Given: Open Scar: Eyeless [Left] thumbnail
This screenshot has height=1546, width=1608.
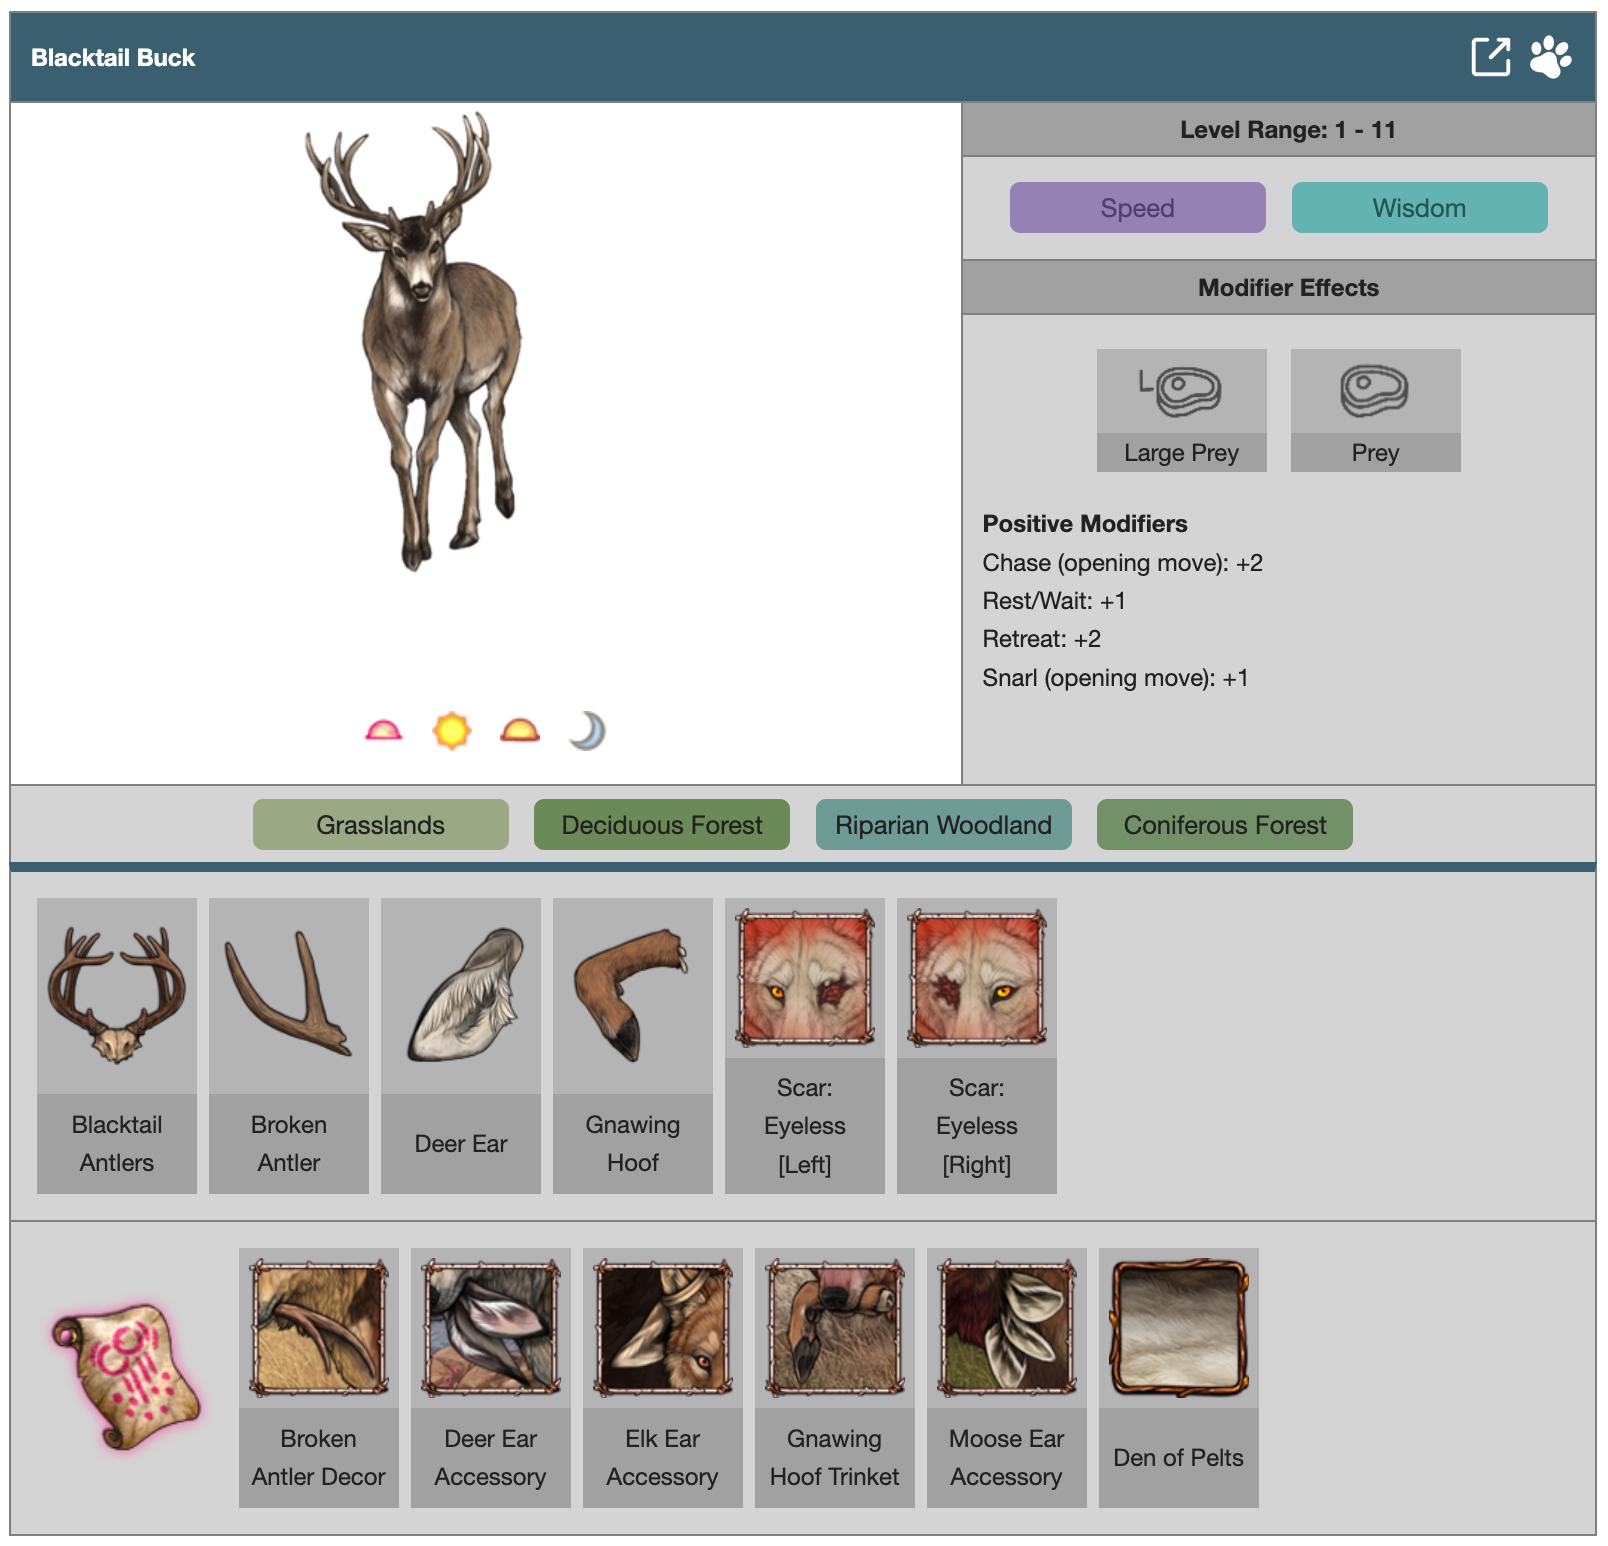Looking at the screenshot, I should [x=805, y=978].
